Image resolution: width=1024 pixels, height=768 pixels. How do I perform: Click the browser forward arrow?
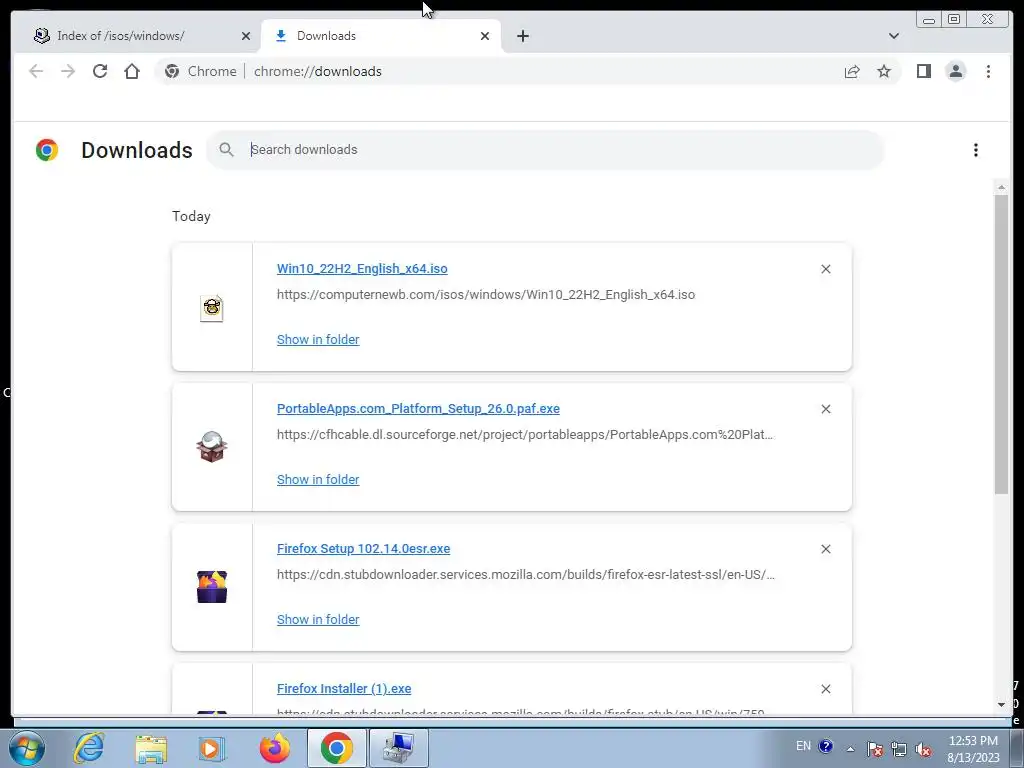click(x=68, y=71)
